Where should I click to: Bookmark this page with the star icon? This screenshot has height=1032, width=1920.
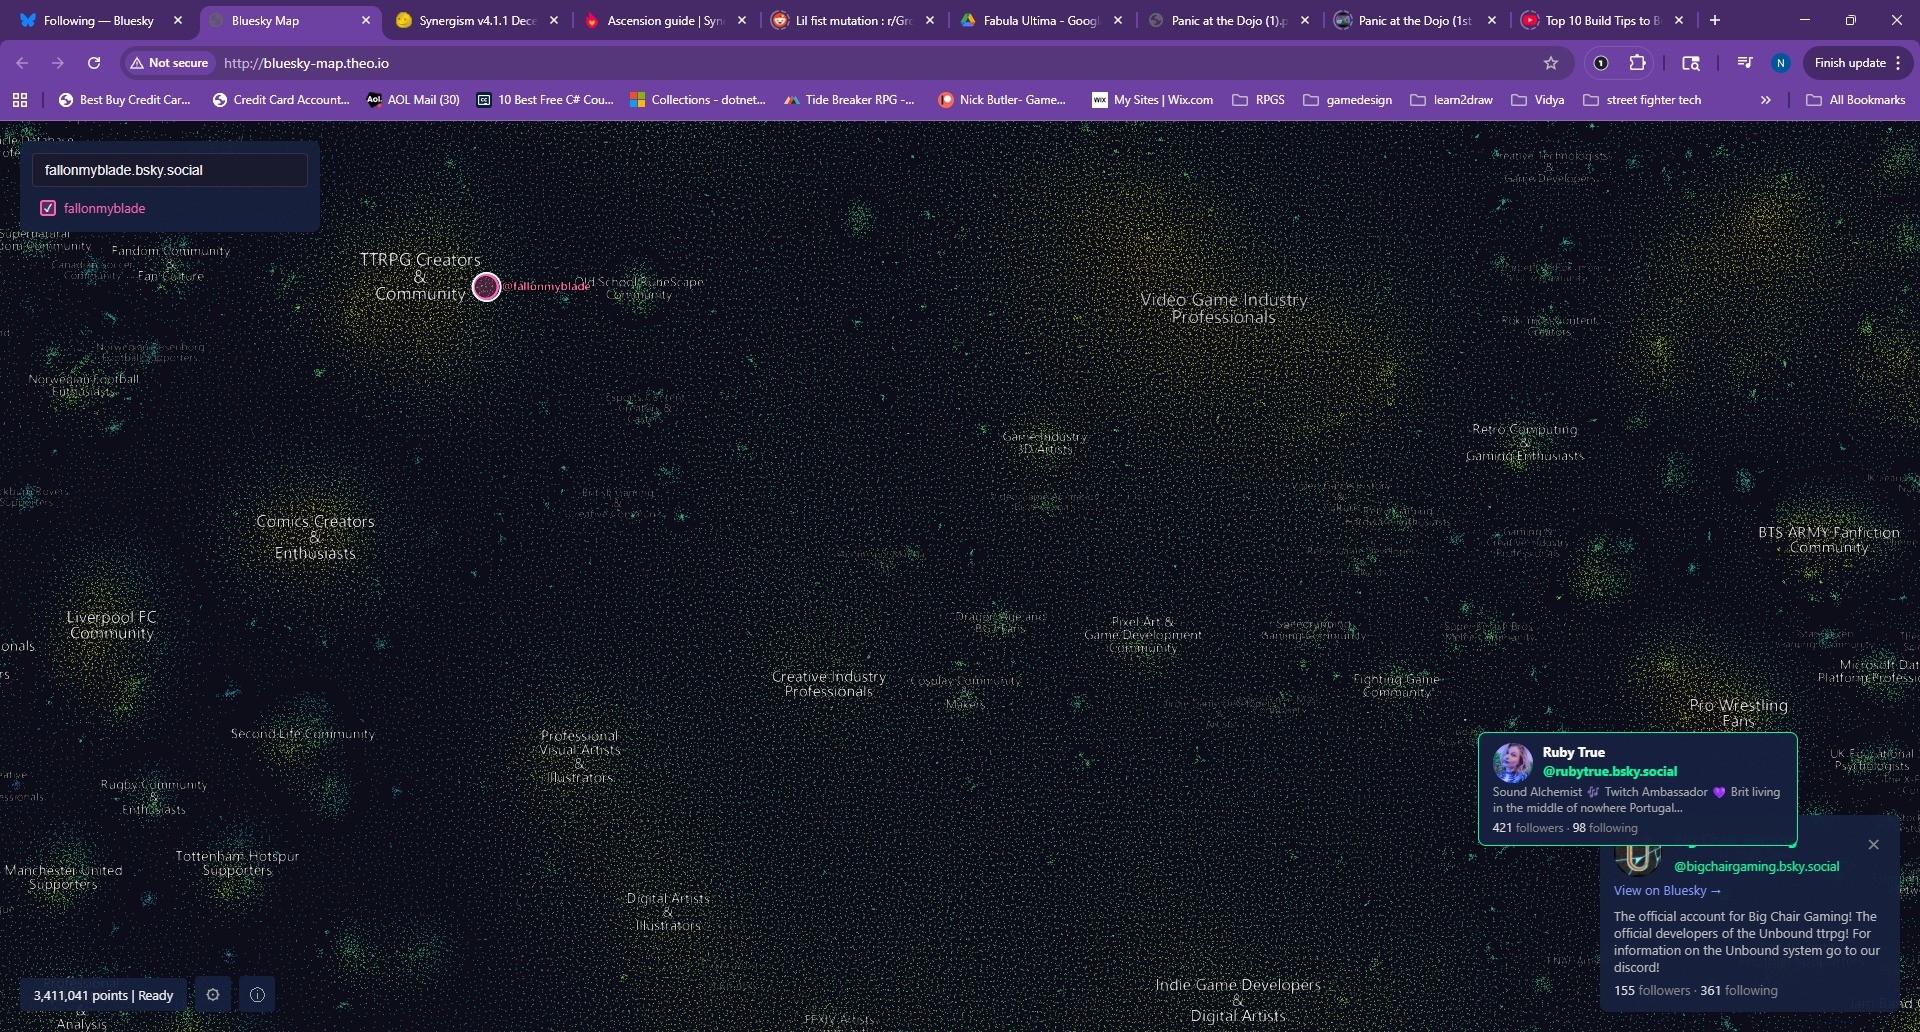(1551, 63)
